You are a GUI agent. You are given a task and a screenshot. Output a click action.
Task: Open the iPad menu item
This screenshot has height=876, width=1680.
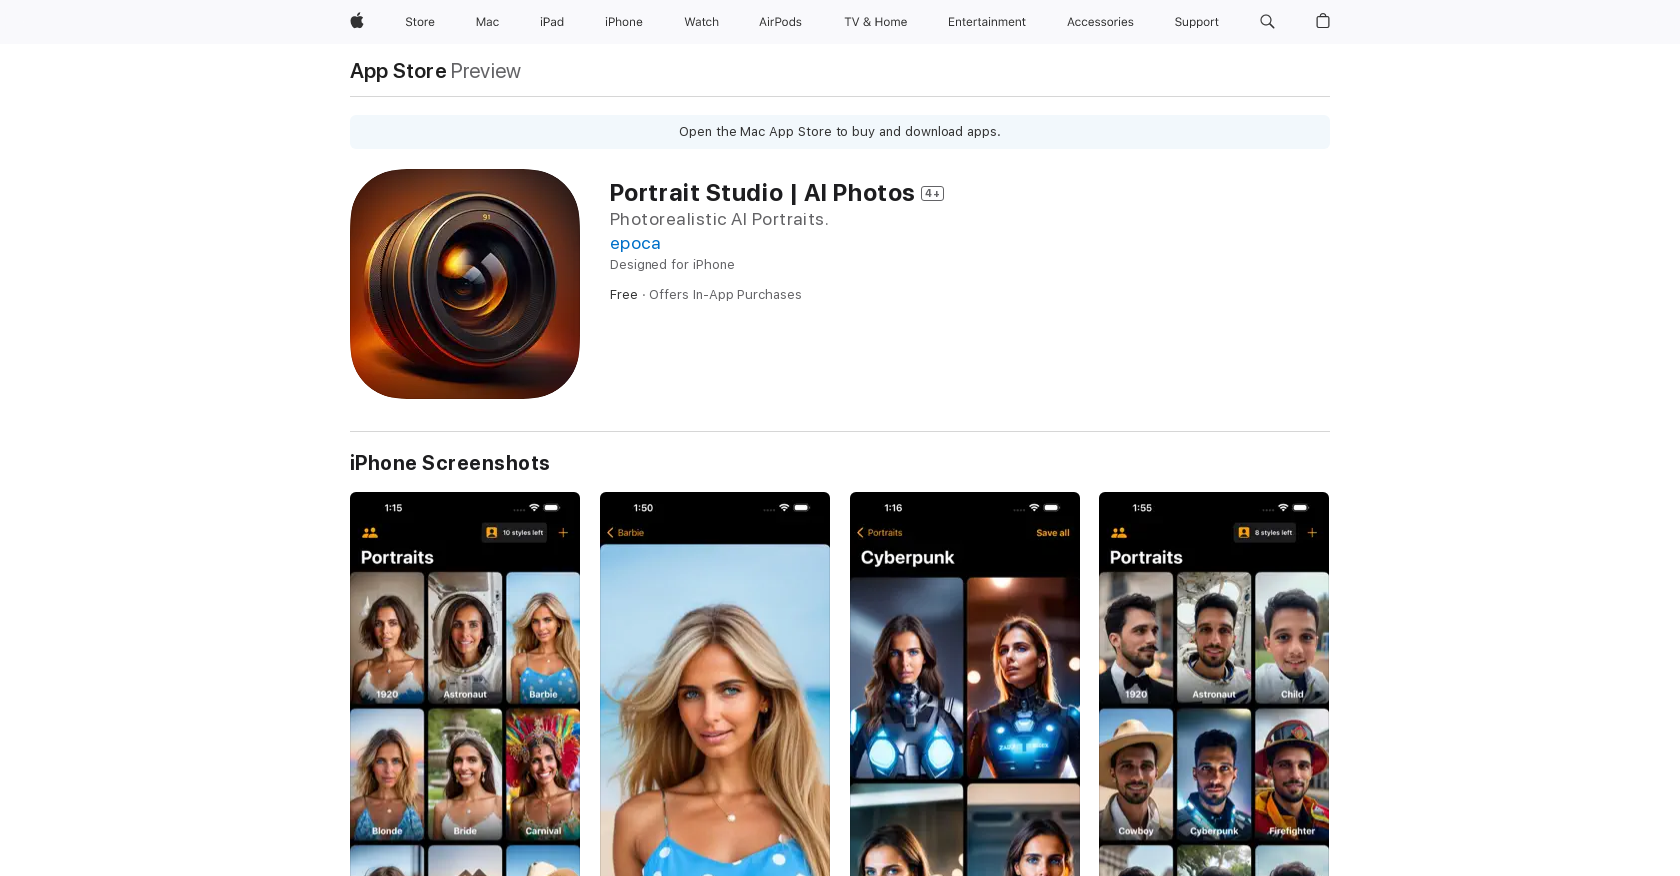pos(552,22)
